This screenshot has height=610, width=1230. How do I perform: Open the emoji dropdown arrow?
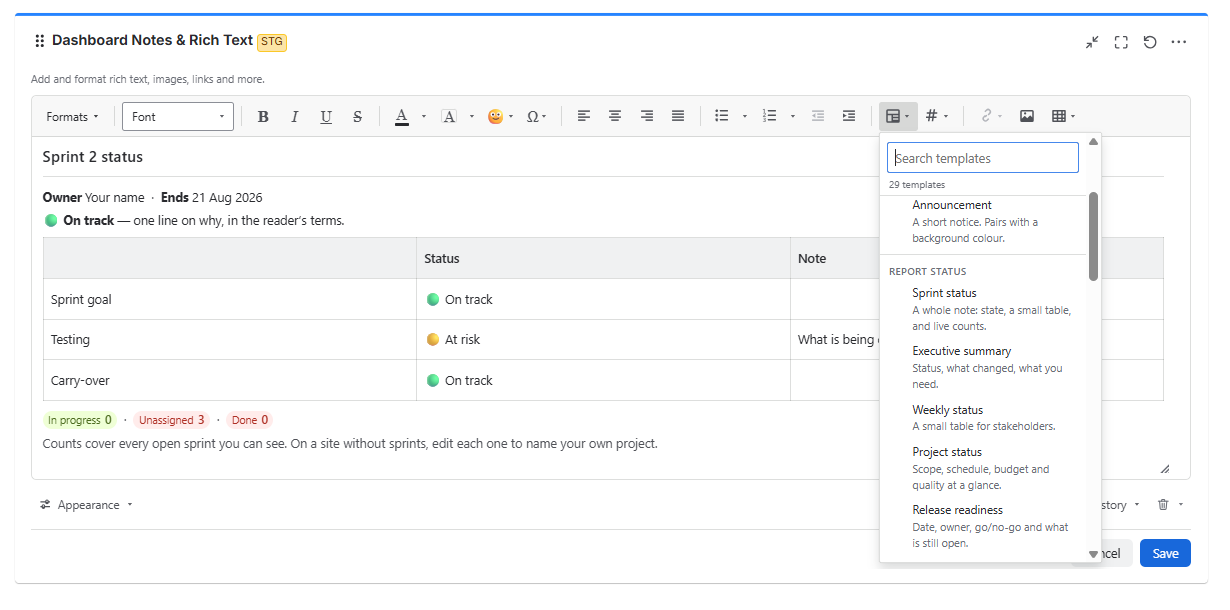tap(511, 117)
